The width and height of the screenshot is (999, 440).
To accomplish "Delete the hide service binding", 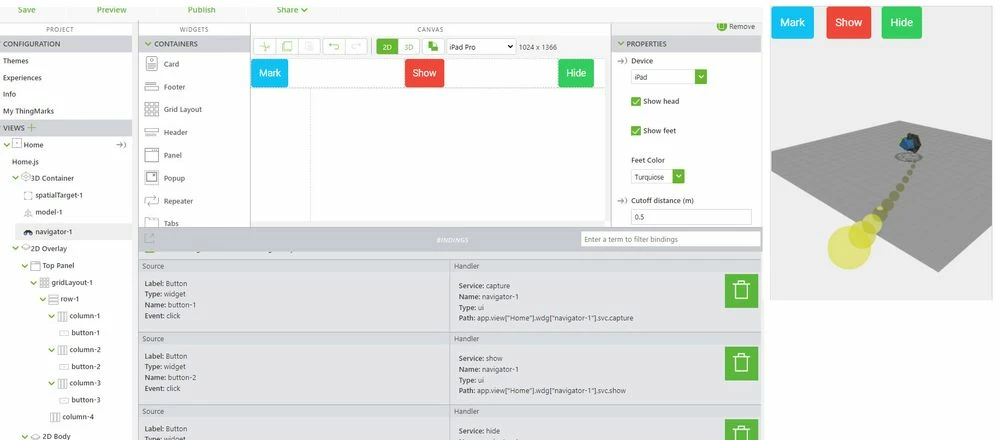I will tap(741, 430).
